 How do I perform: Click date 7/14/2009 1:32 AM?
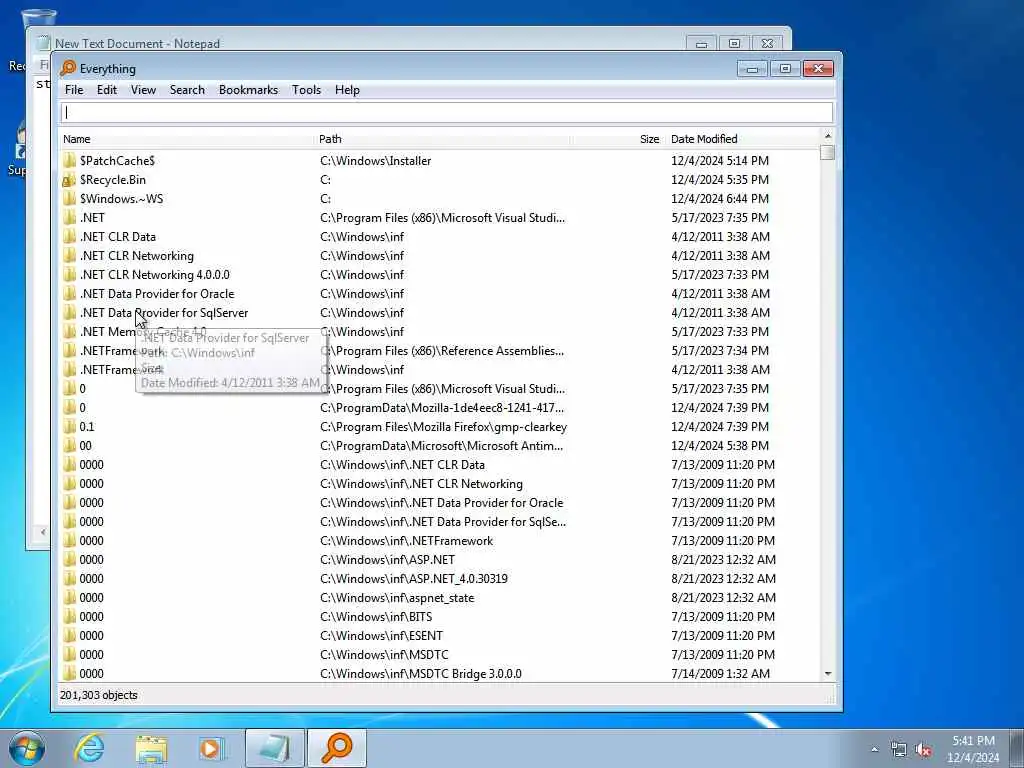pyautogui.click(x=720, y=673)
